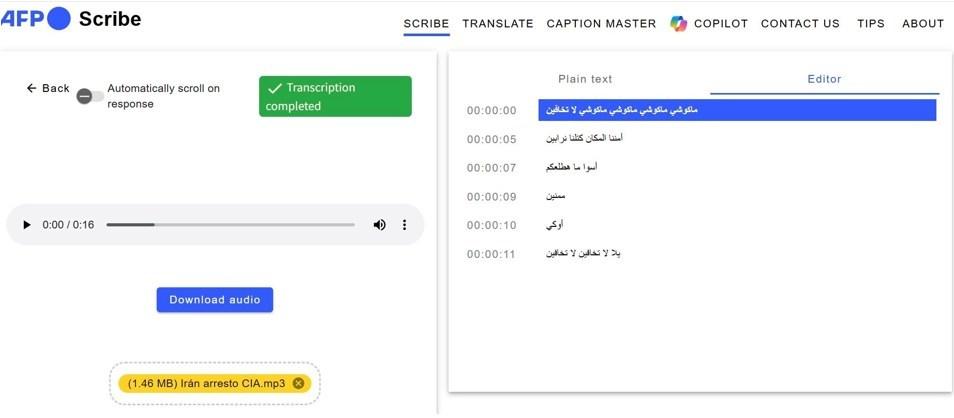Download the audio file

point(215,300)
